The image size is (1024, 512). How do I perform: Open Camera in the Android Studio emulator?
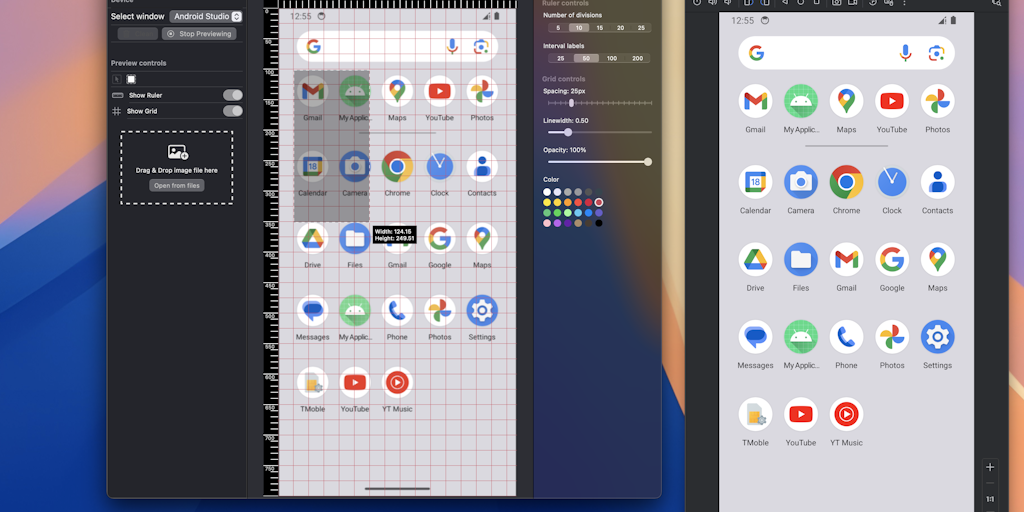point(801,182)
